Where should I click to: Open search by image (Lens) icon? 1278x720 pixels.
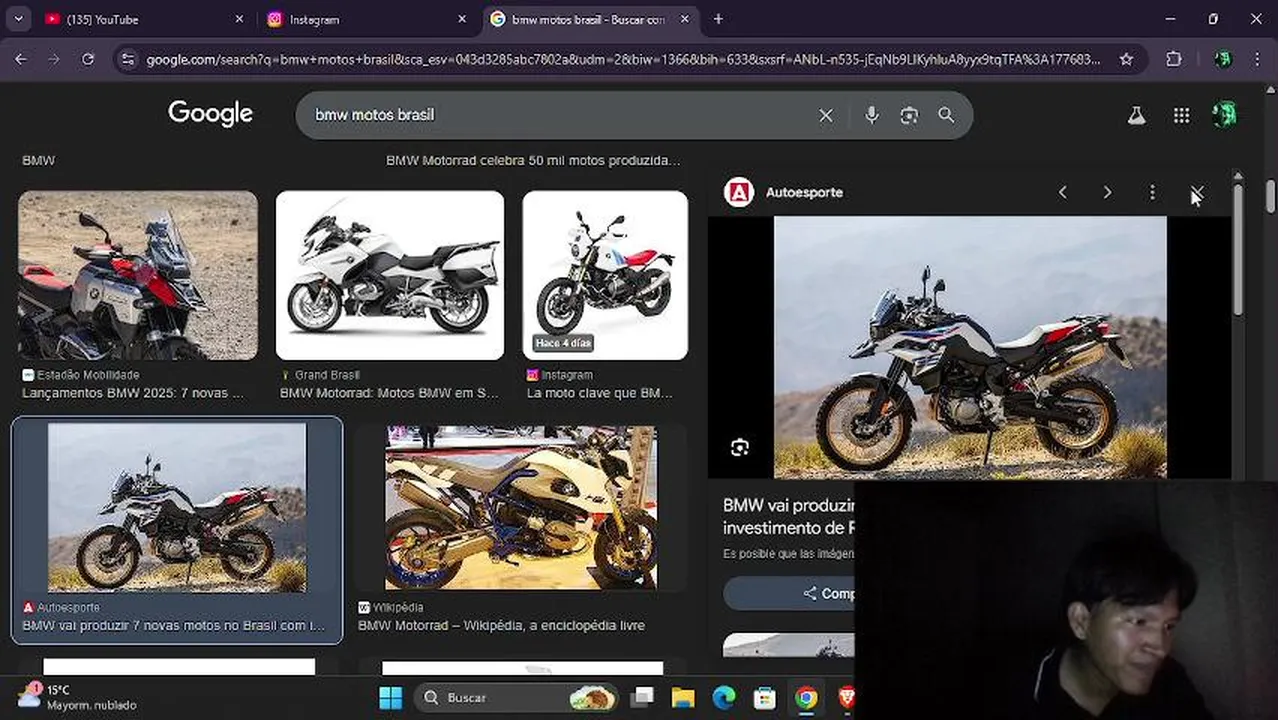[909, 115]
